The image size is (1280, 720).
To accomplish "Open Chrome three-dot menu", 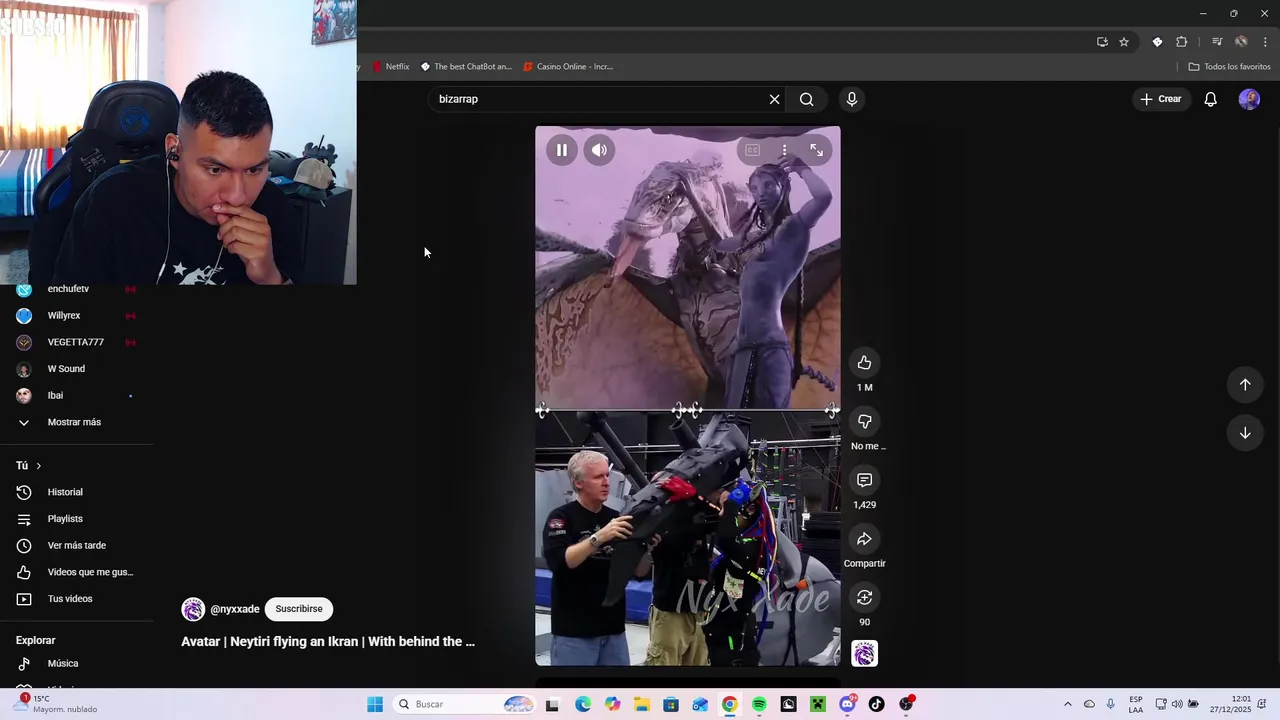I will (x=1265, y=42).
